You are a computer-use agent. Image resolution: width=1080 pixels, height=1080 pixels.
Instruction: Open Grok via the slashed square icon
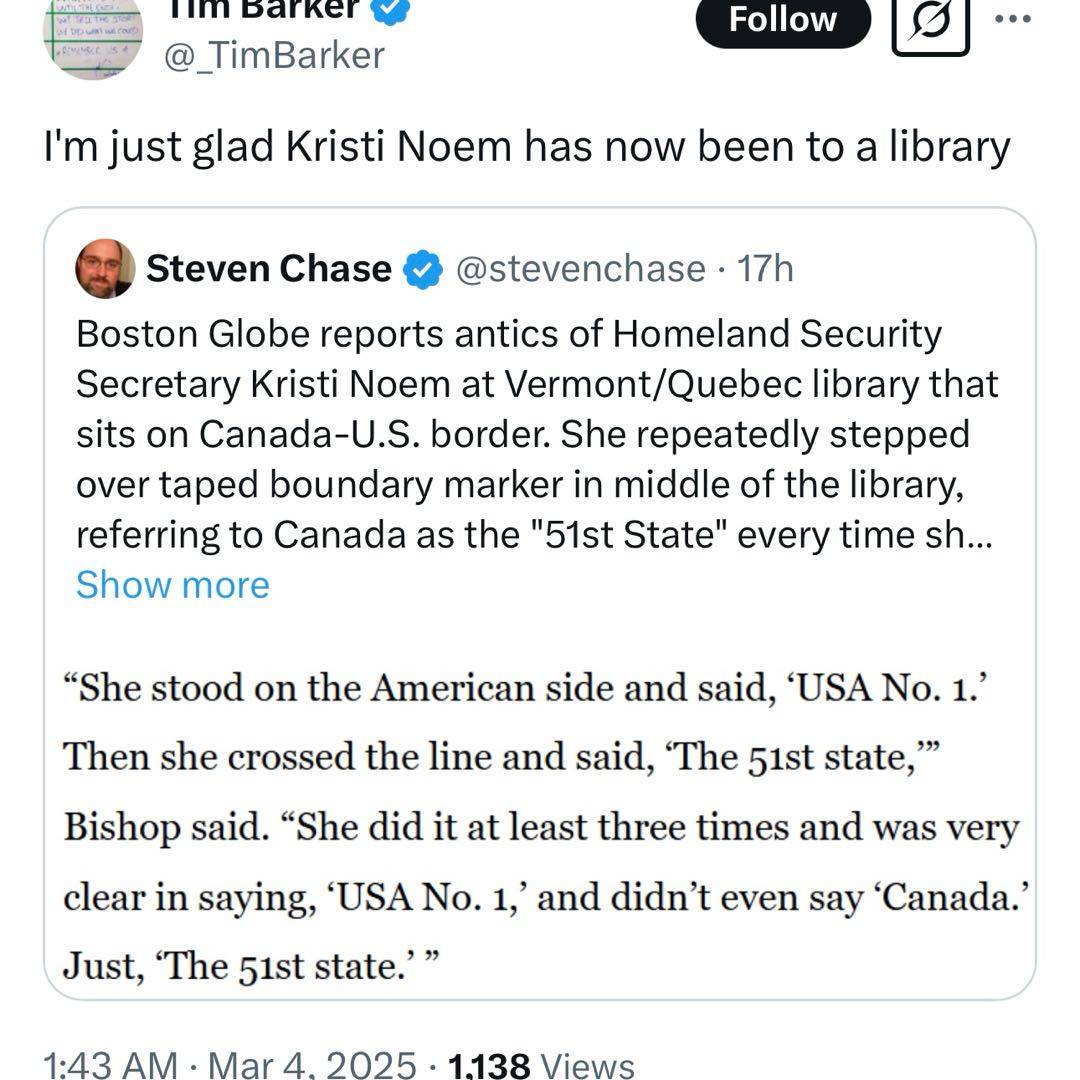tap(930, 22)
